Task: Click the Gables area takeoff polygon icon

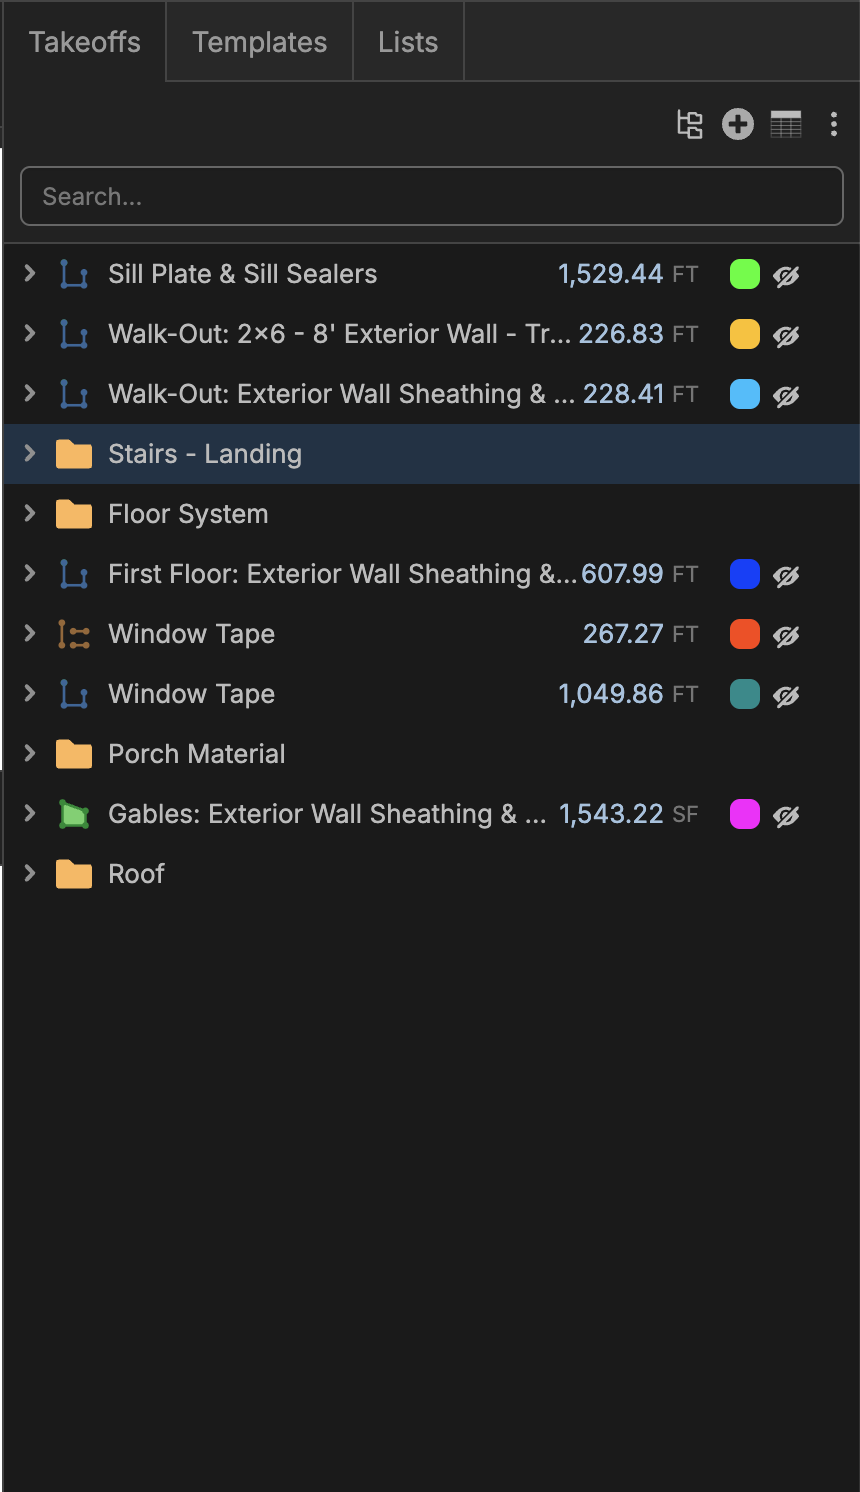Action: (74, 814)
